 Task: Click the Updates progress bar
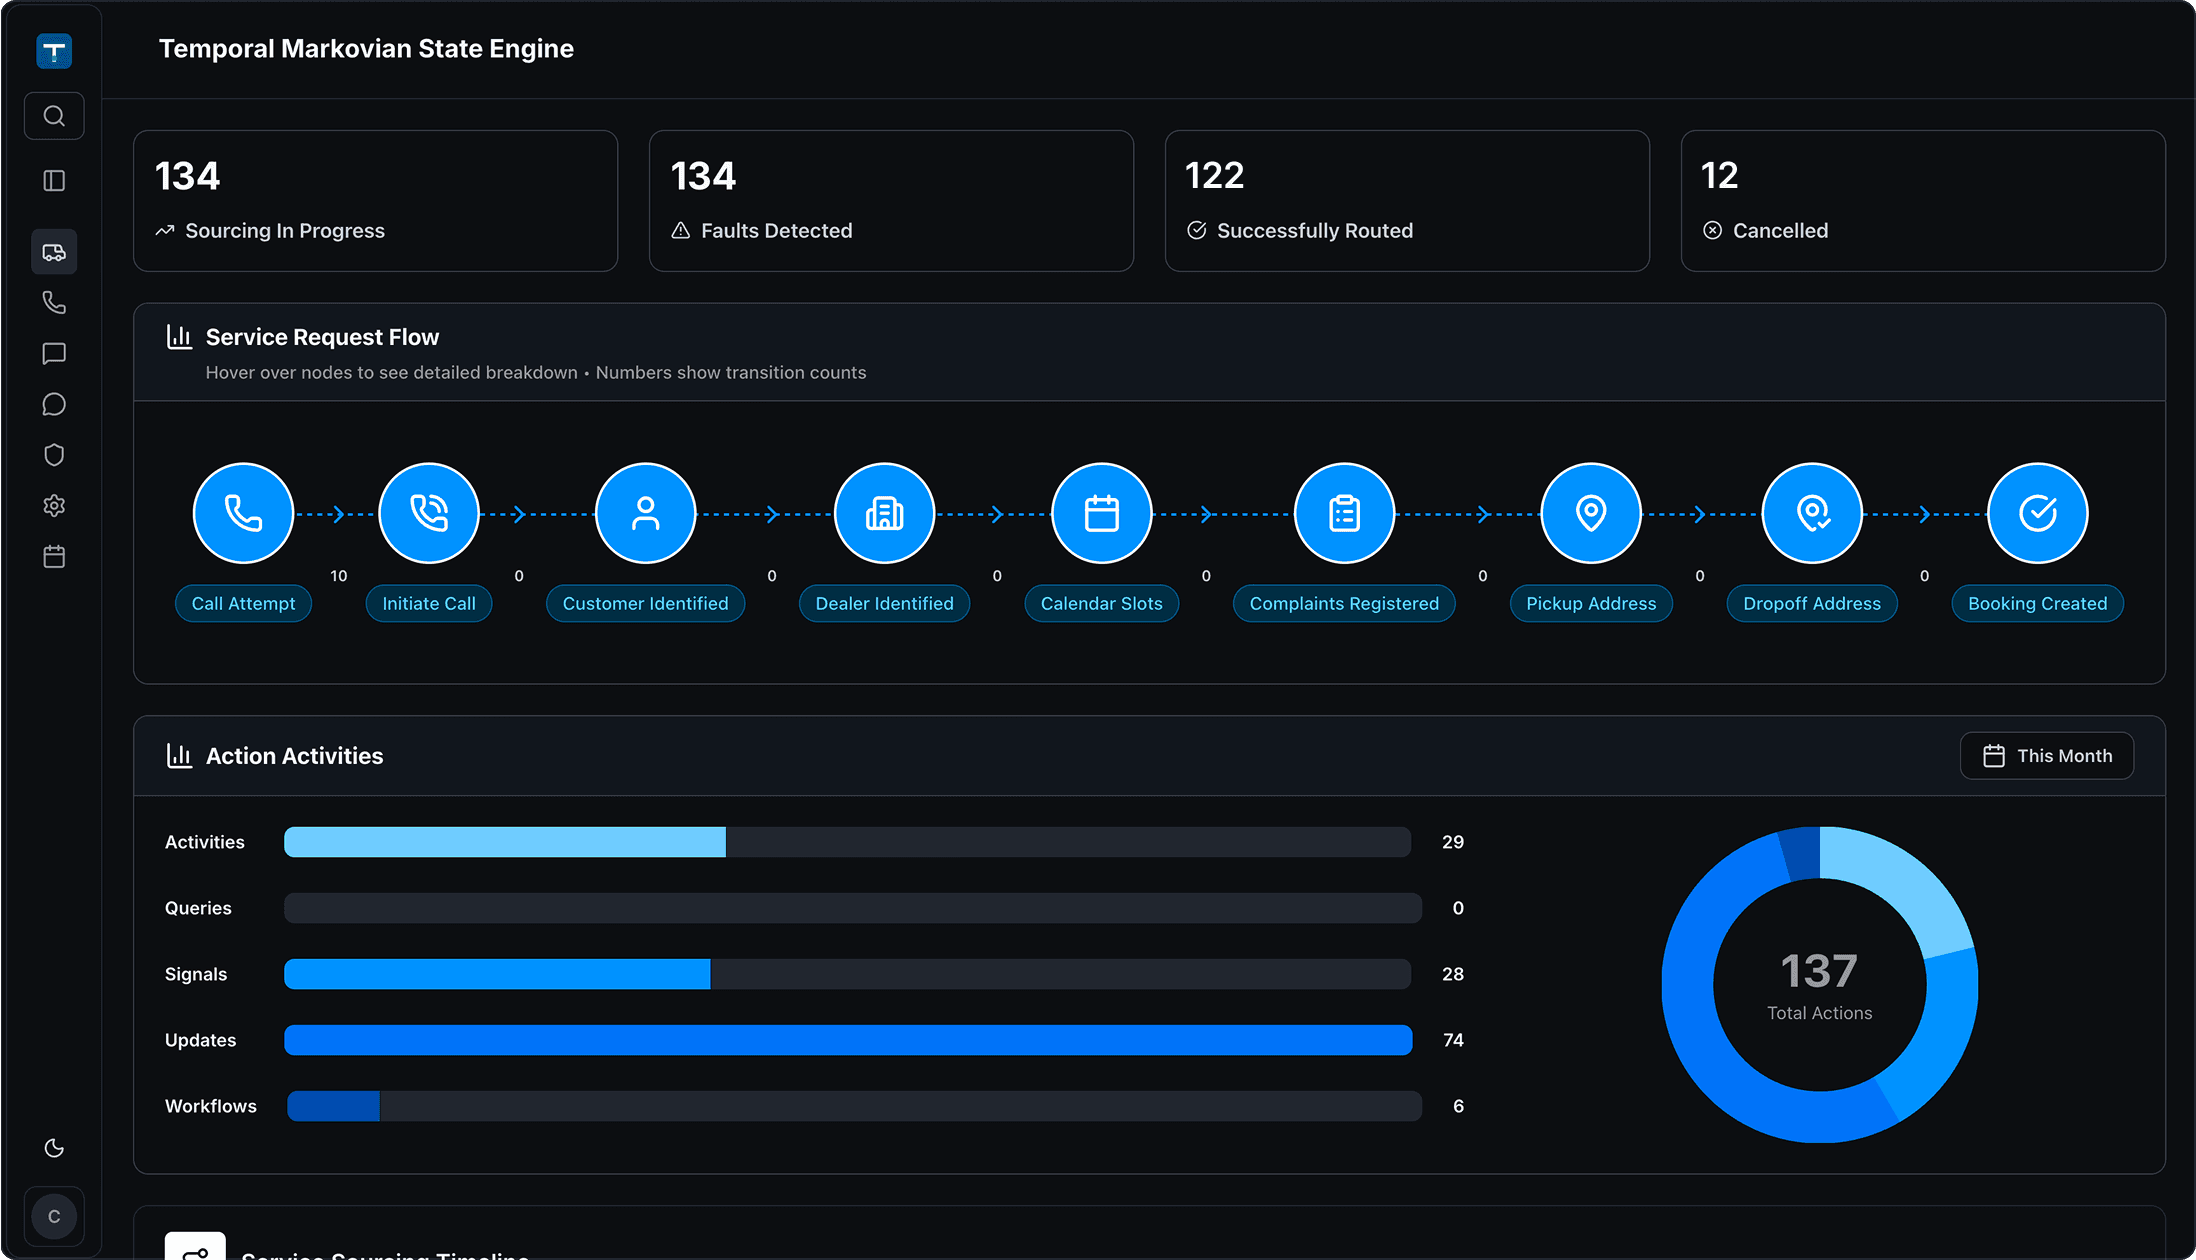point(848,1040)
